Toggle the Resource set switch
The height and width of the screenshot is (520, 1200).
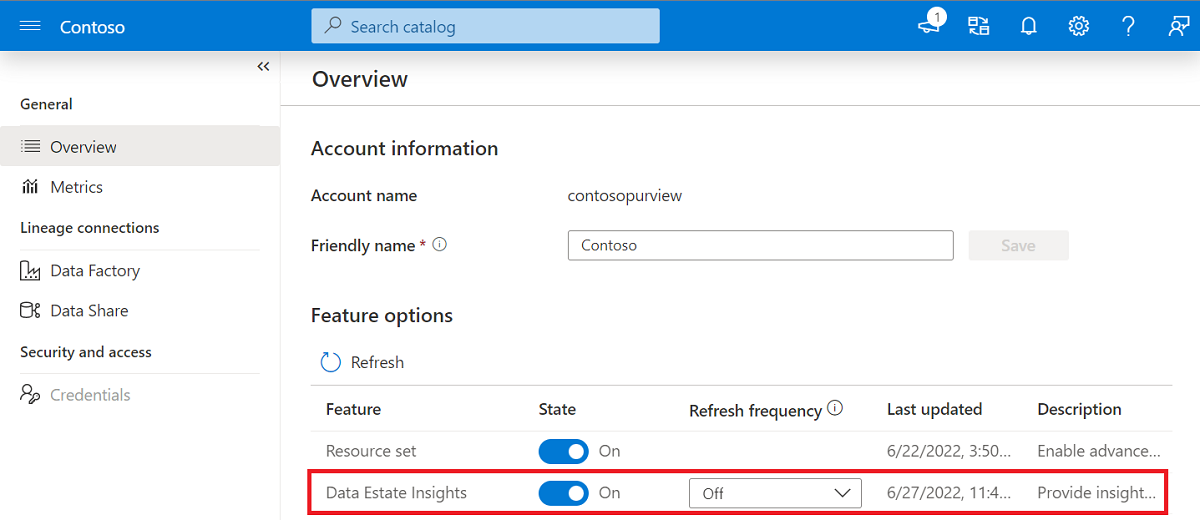coord(563,451)
